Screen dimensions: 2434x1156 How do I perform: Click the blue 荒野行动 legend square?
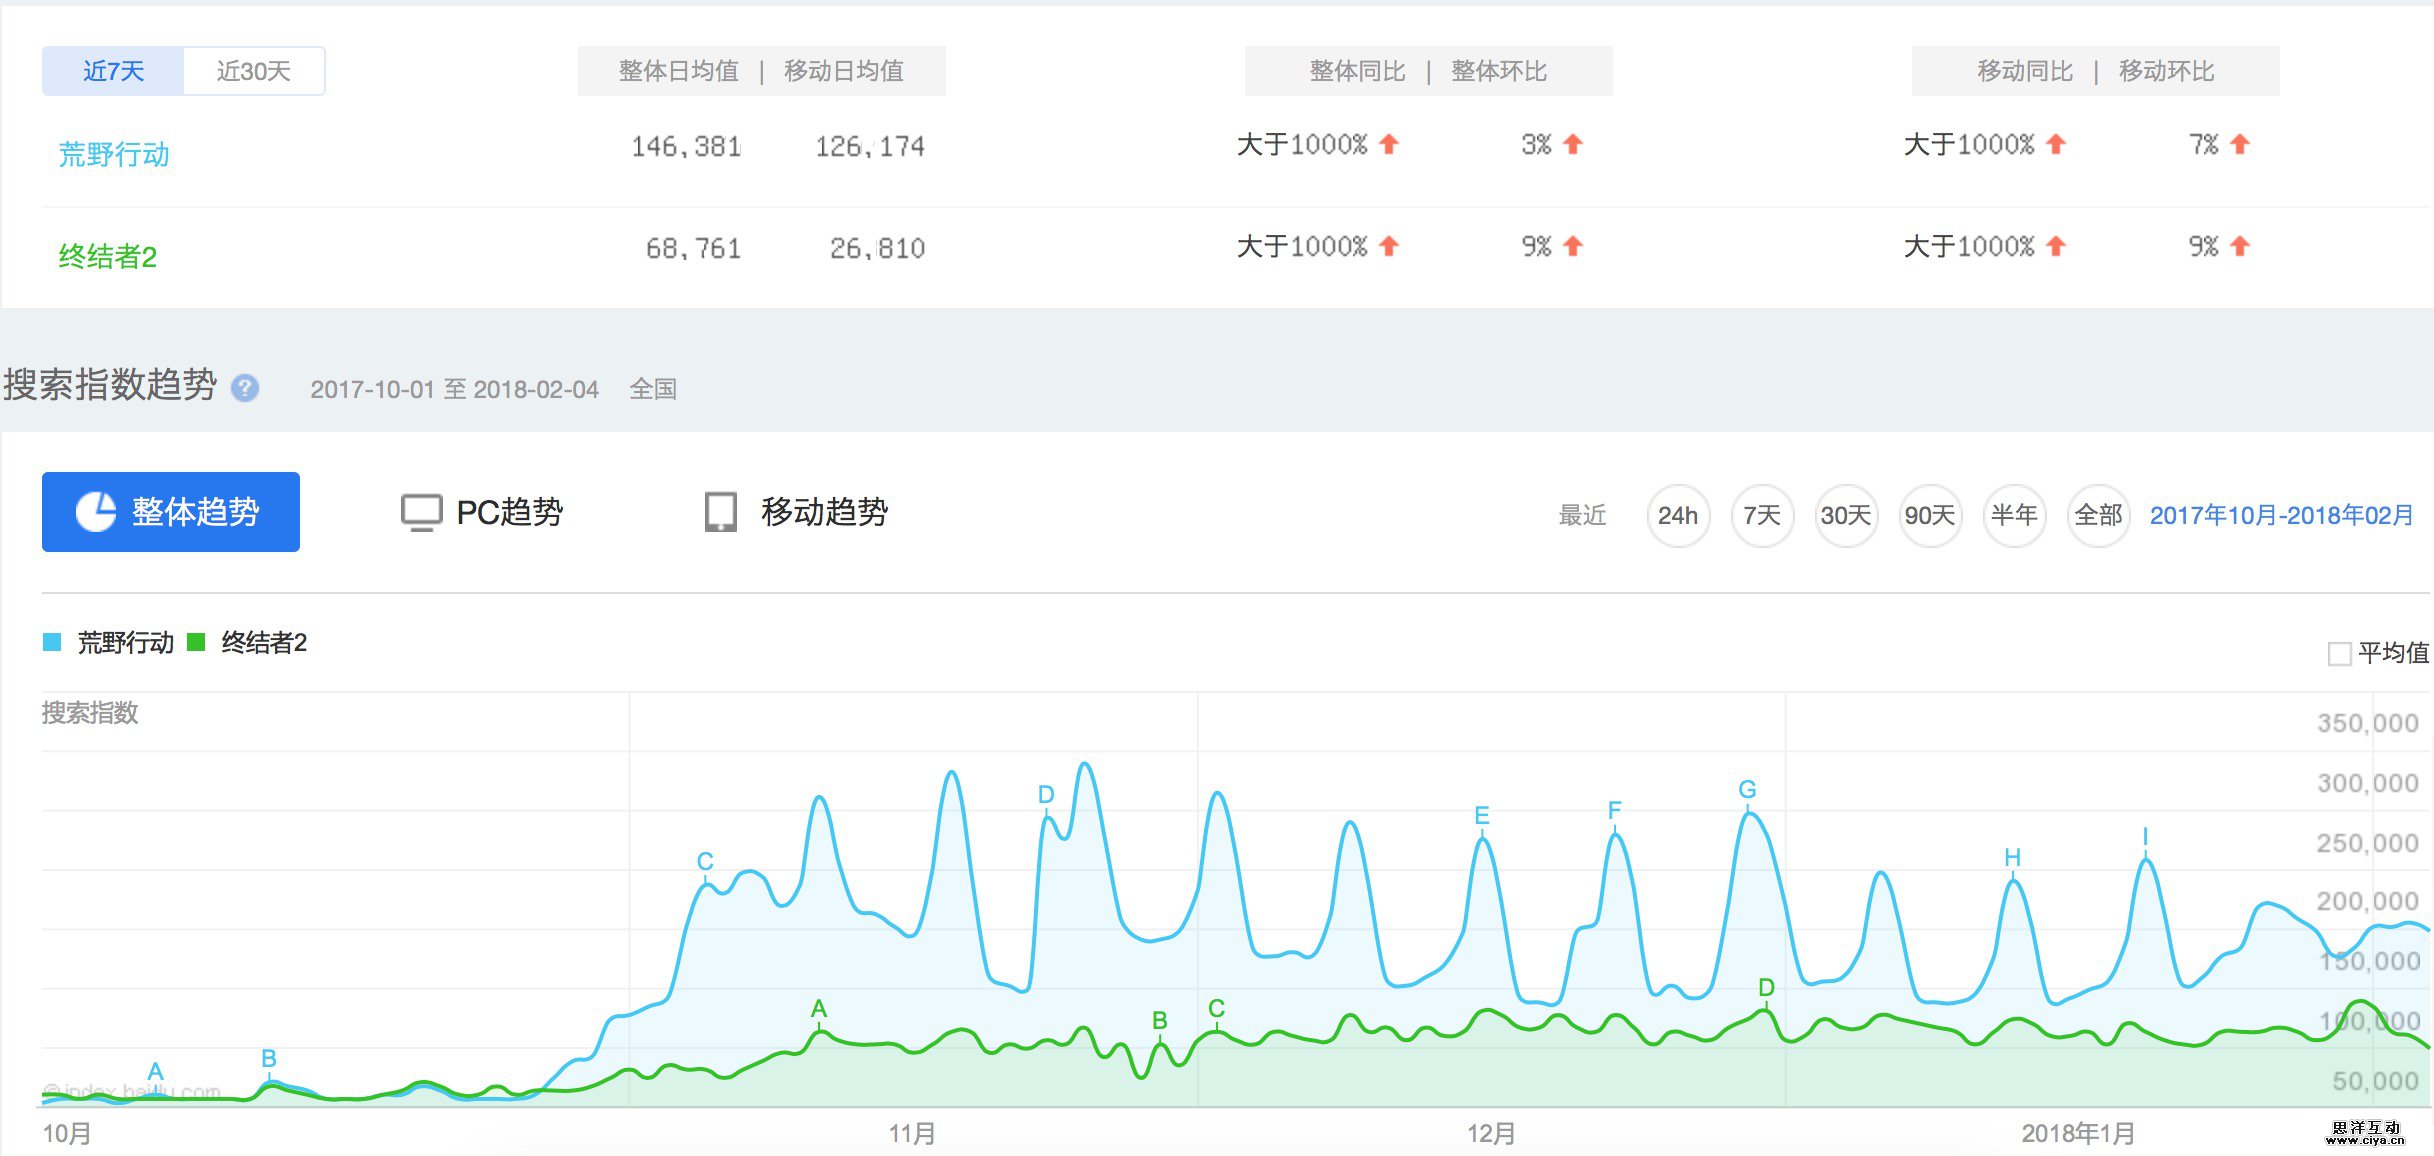[52, 642]
